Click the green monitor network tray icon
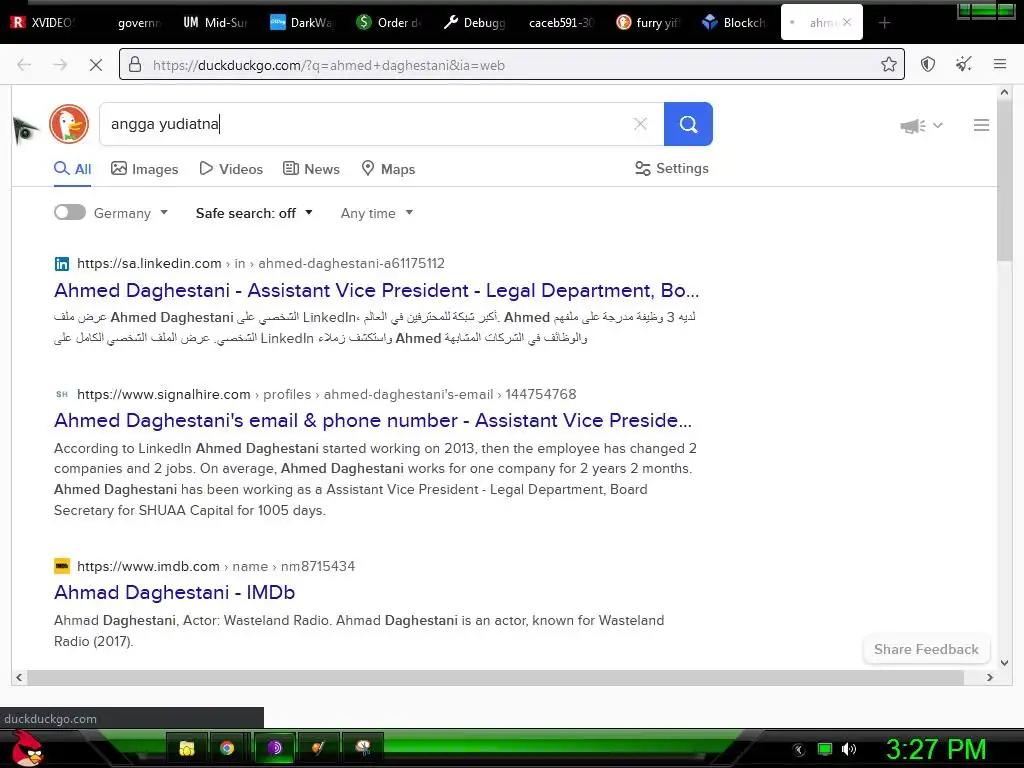The height and width of the screenshot is (768, 1024). 825,749
